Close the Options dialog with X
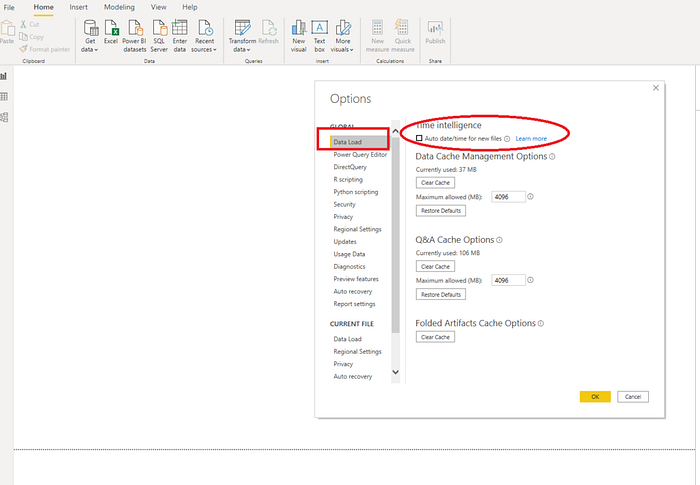 (656, 88)
